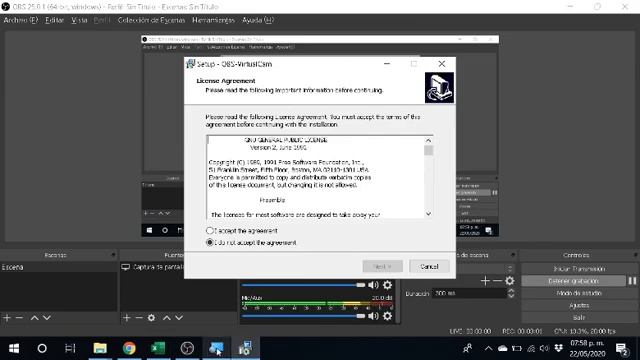Open desktop audio settings gear
This screenshot has width=640, height=360.
pos(387,285)
